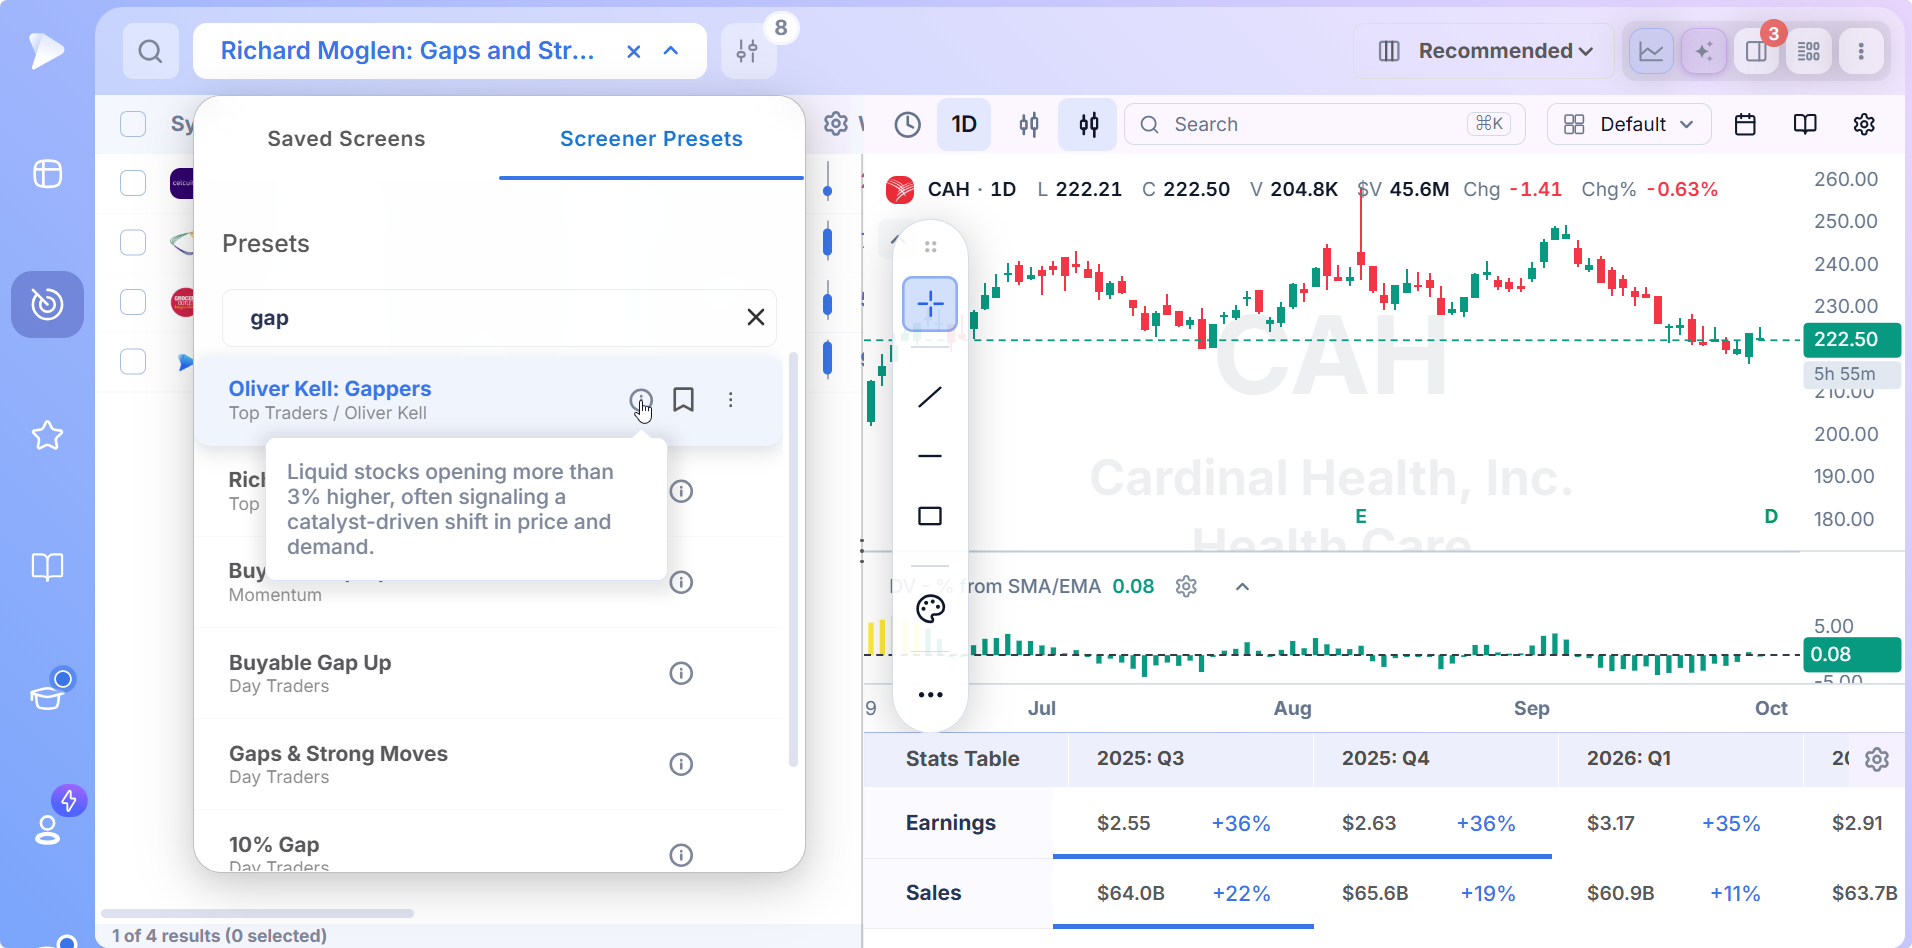1912x948 pixels.
Task: Toggle the candlestick chart style button
Action: tap(1088, 124)
